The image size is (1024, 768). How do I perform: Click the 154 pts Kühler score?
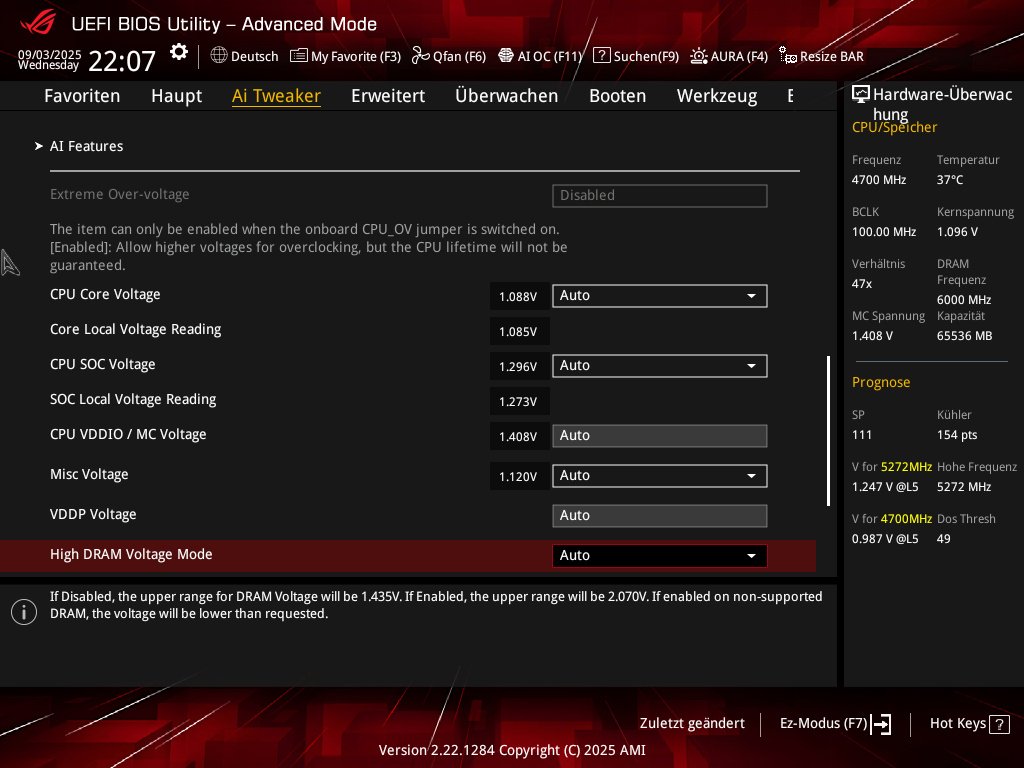click(957, 435)
